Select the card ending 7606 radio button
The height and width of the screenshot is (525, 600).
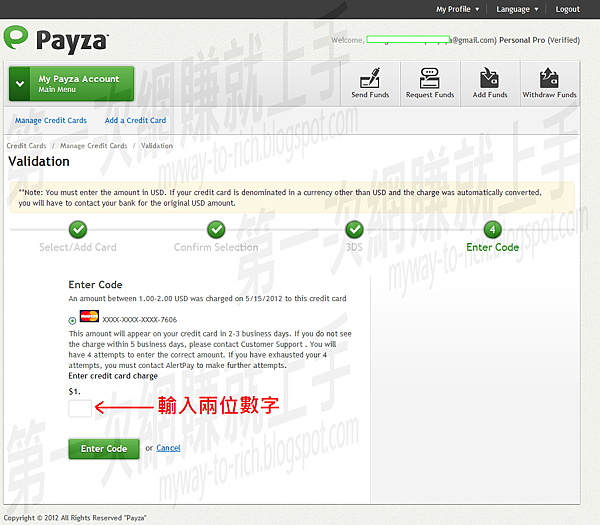coord(72,321)
